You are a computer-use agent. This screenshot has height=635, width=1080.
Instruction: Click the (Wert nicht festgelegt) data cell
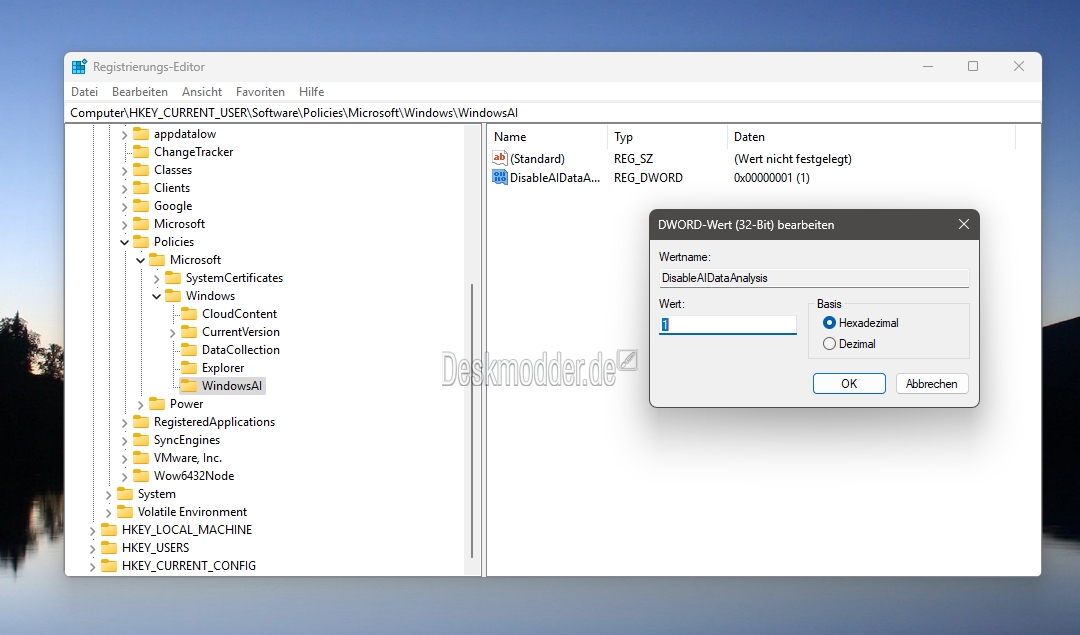coord(793,158)
